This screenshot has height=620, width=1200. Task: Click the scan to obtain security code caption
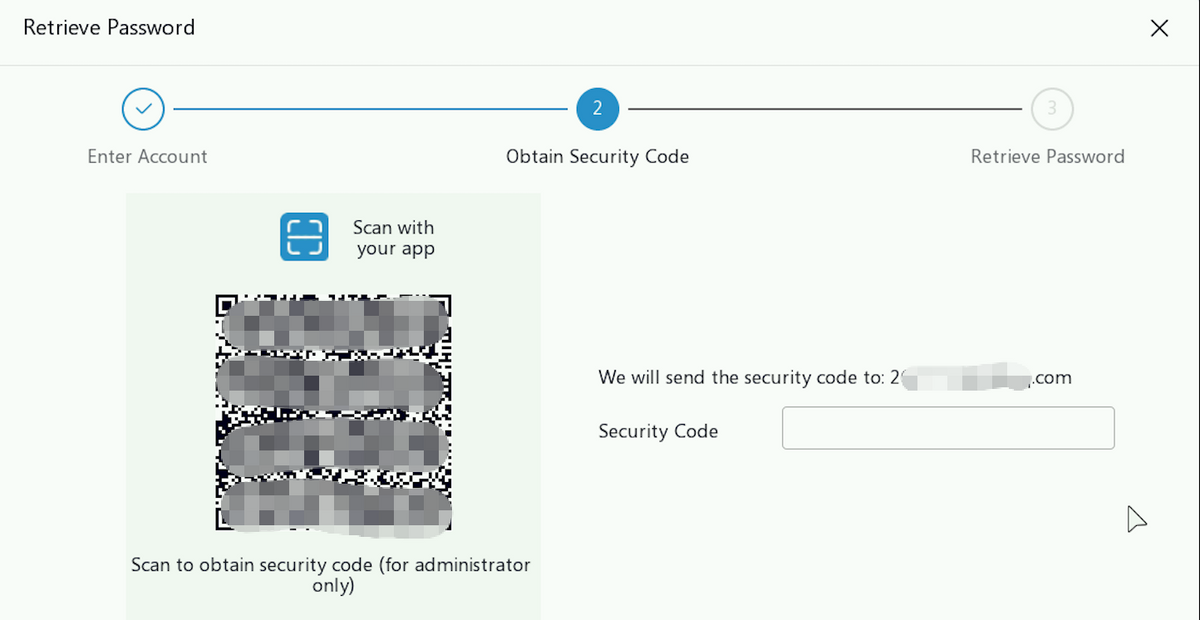[331, 575]
